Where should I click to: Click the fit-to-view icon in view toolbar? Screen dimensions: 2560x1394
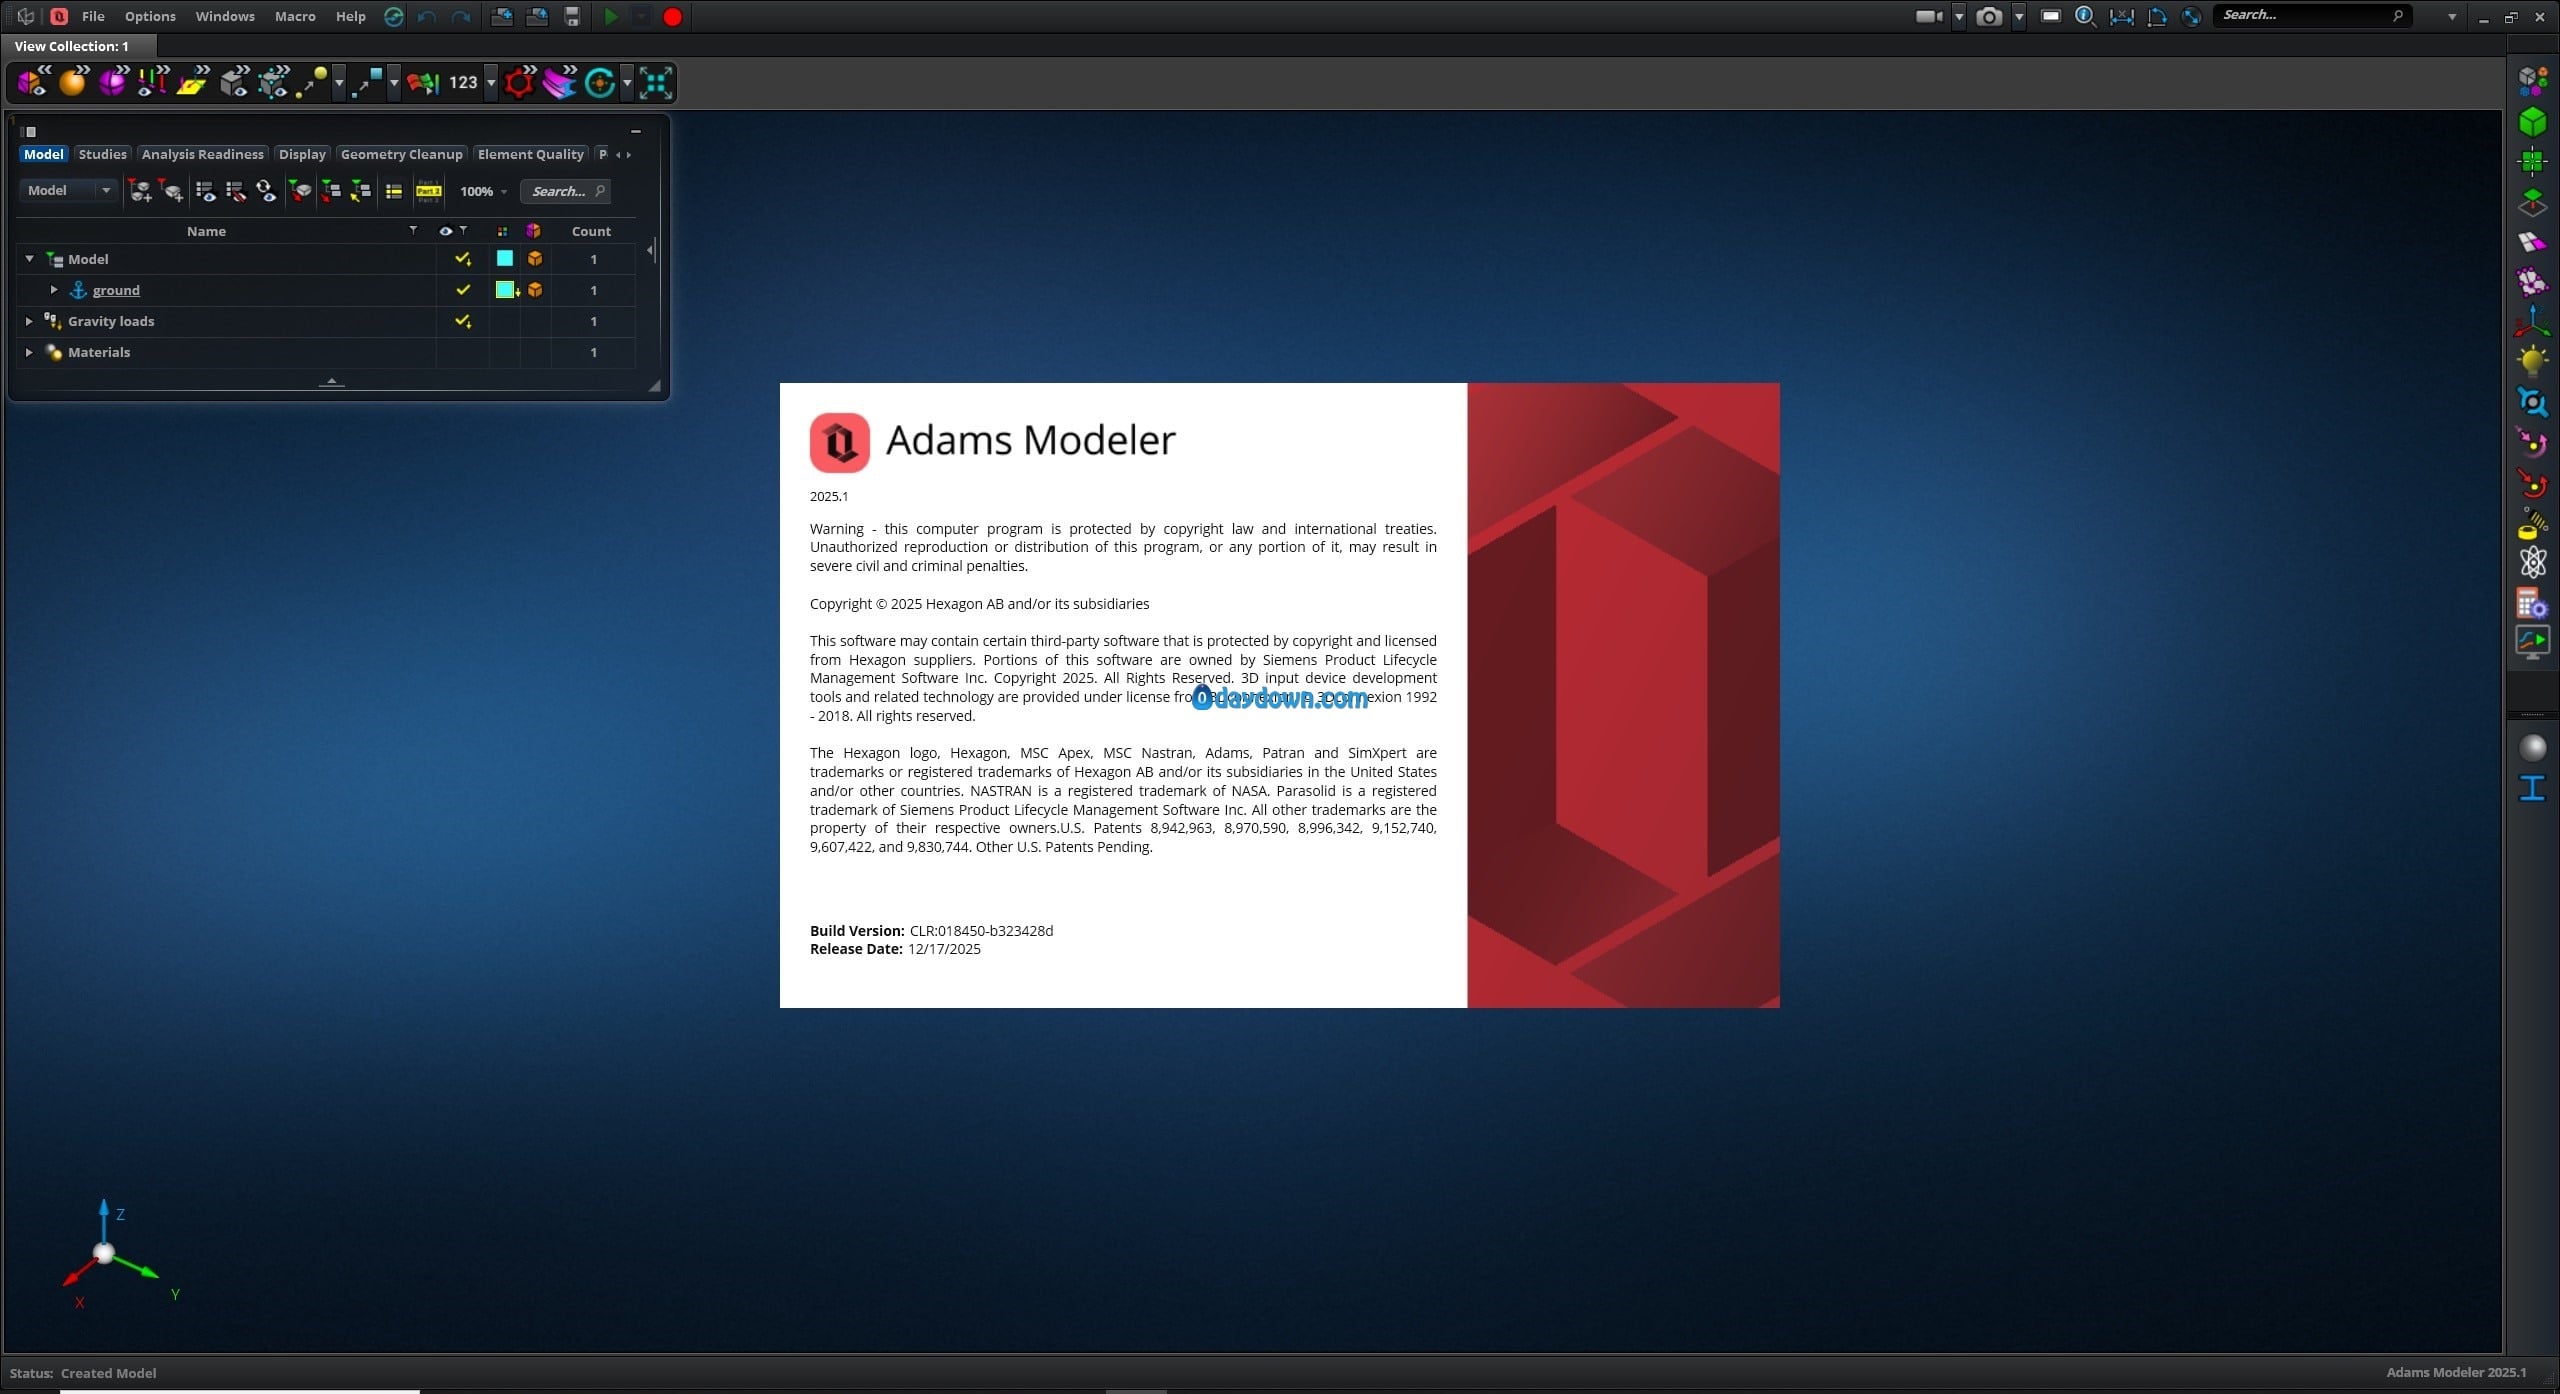(x=656, y=83)
